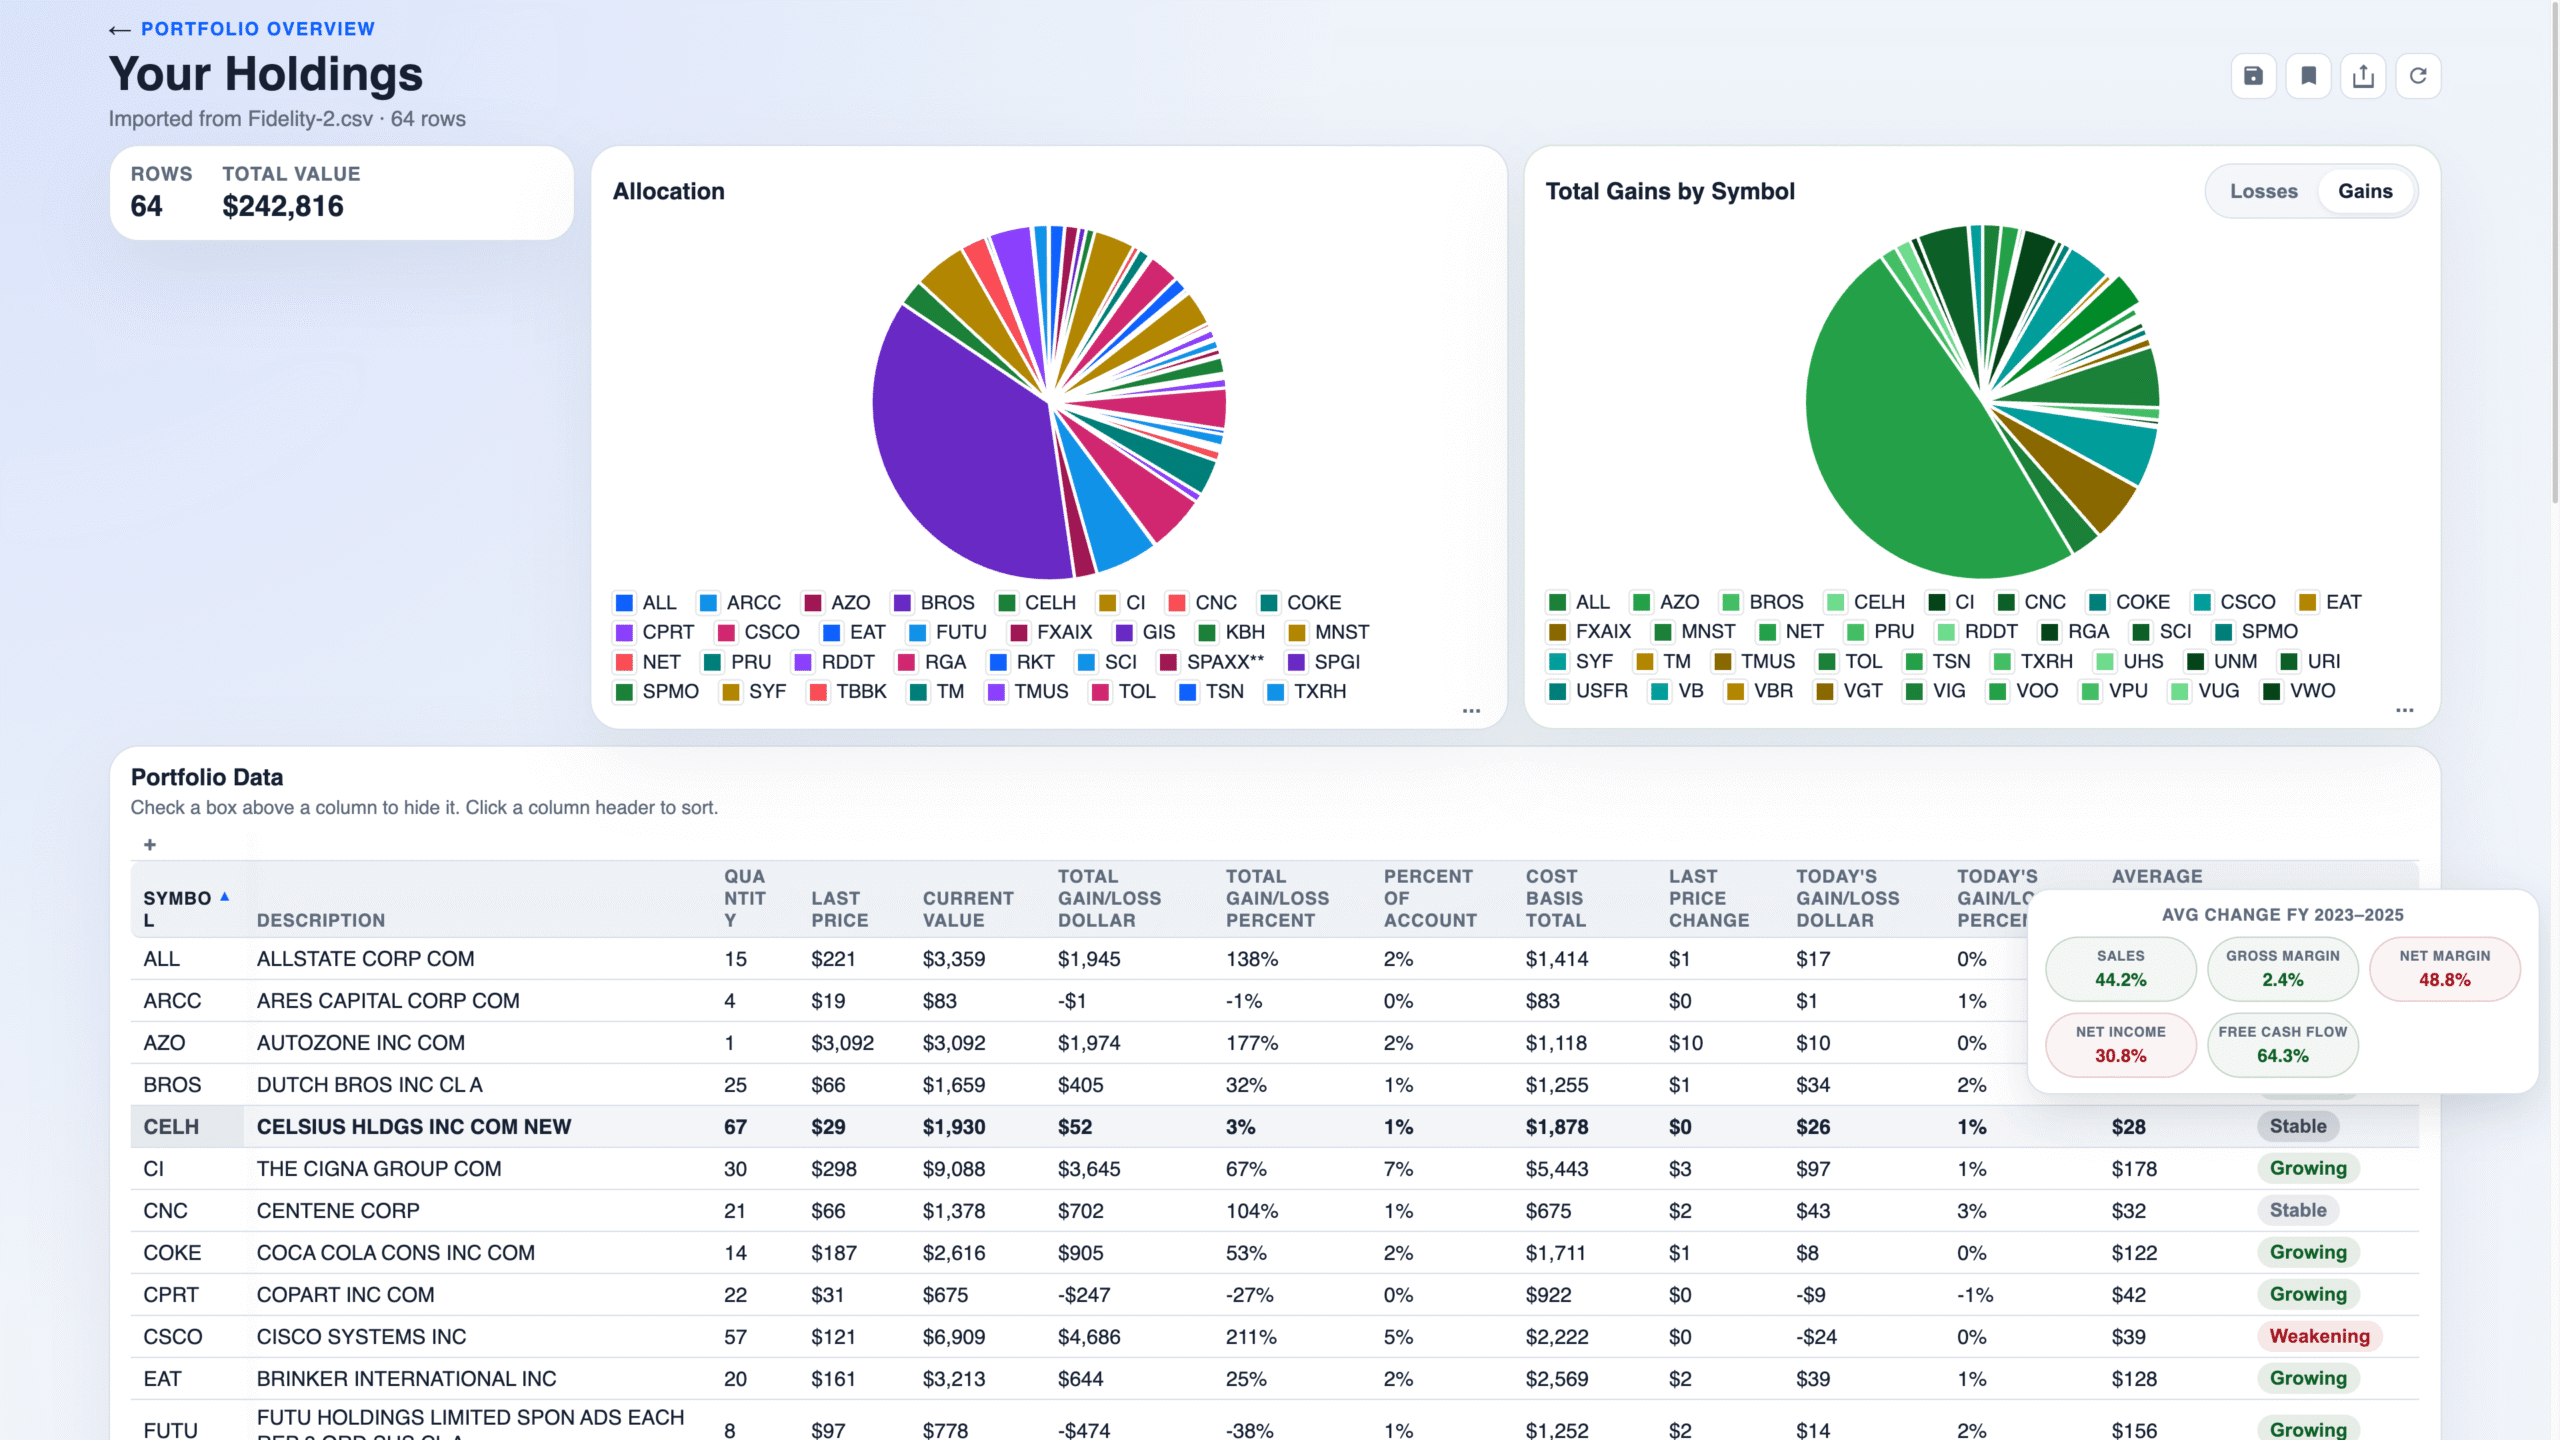Sort by Total Gain/Loss Percent header
The height and width of the screenshot is (1440, 2560).
click(1277, 898)
